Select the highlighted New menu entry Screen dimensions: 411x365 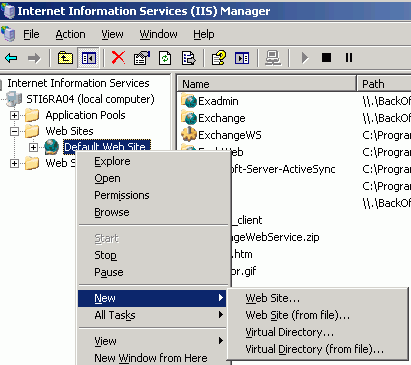[152, 298]
